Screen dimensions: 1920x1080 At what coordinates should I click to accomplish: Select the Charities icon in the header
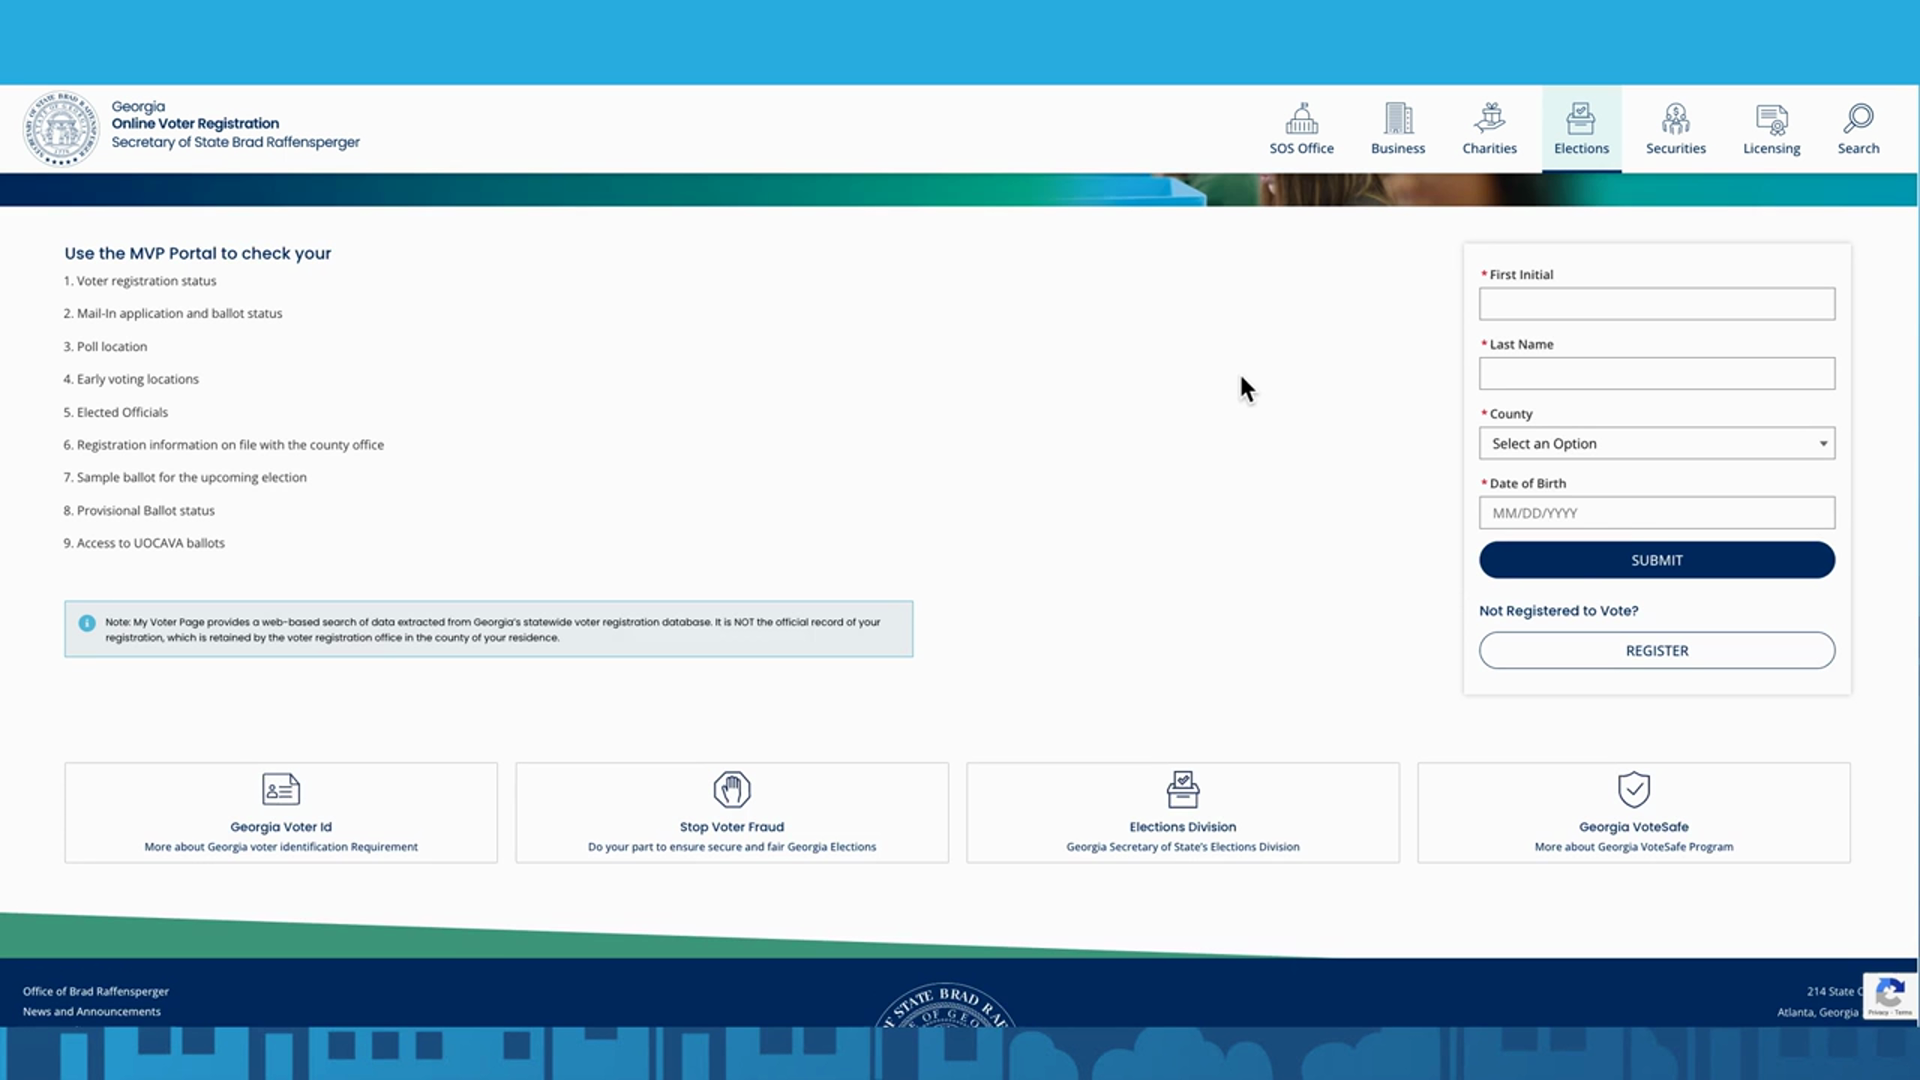pos(1489,119)
